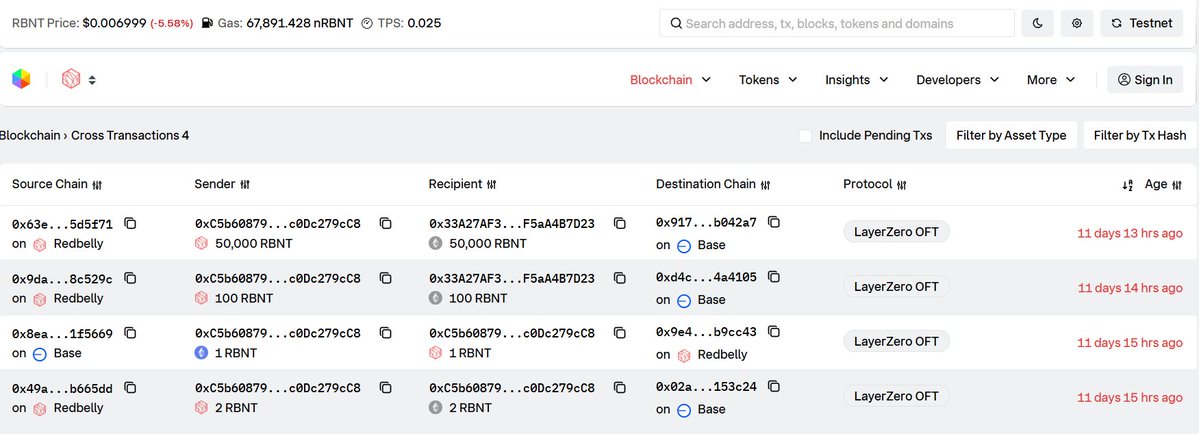Copy source hash 0x63e...5d5f71

[x=131, y=224]
